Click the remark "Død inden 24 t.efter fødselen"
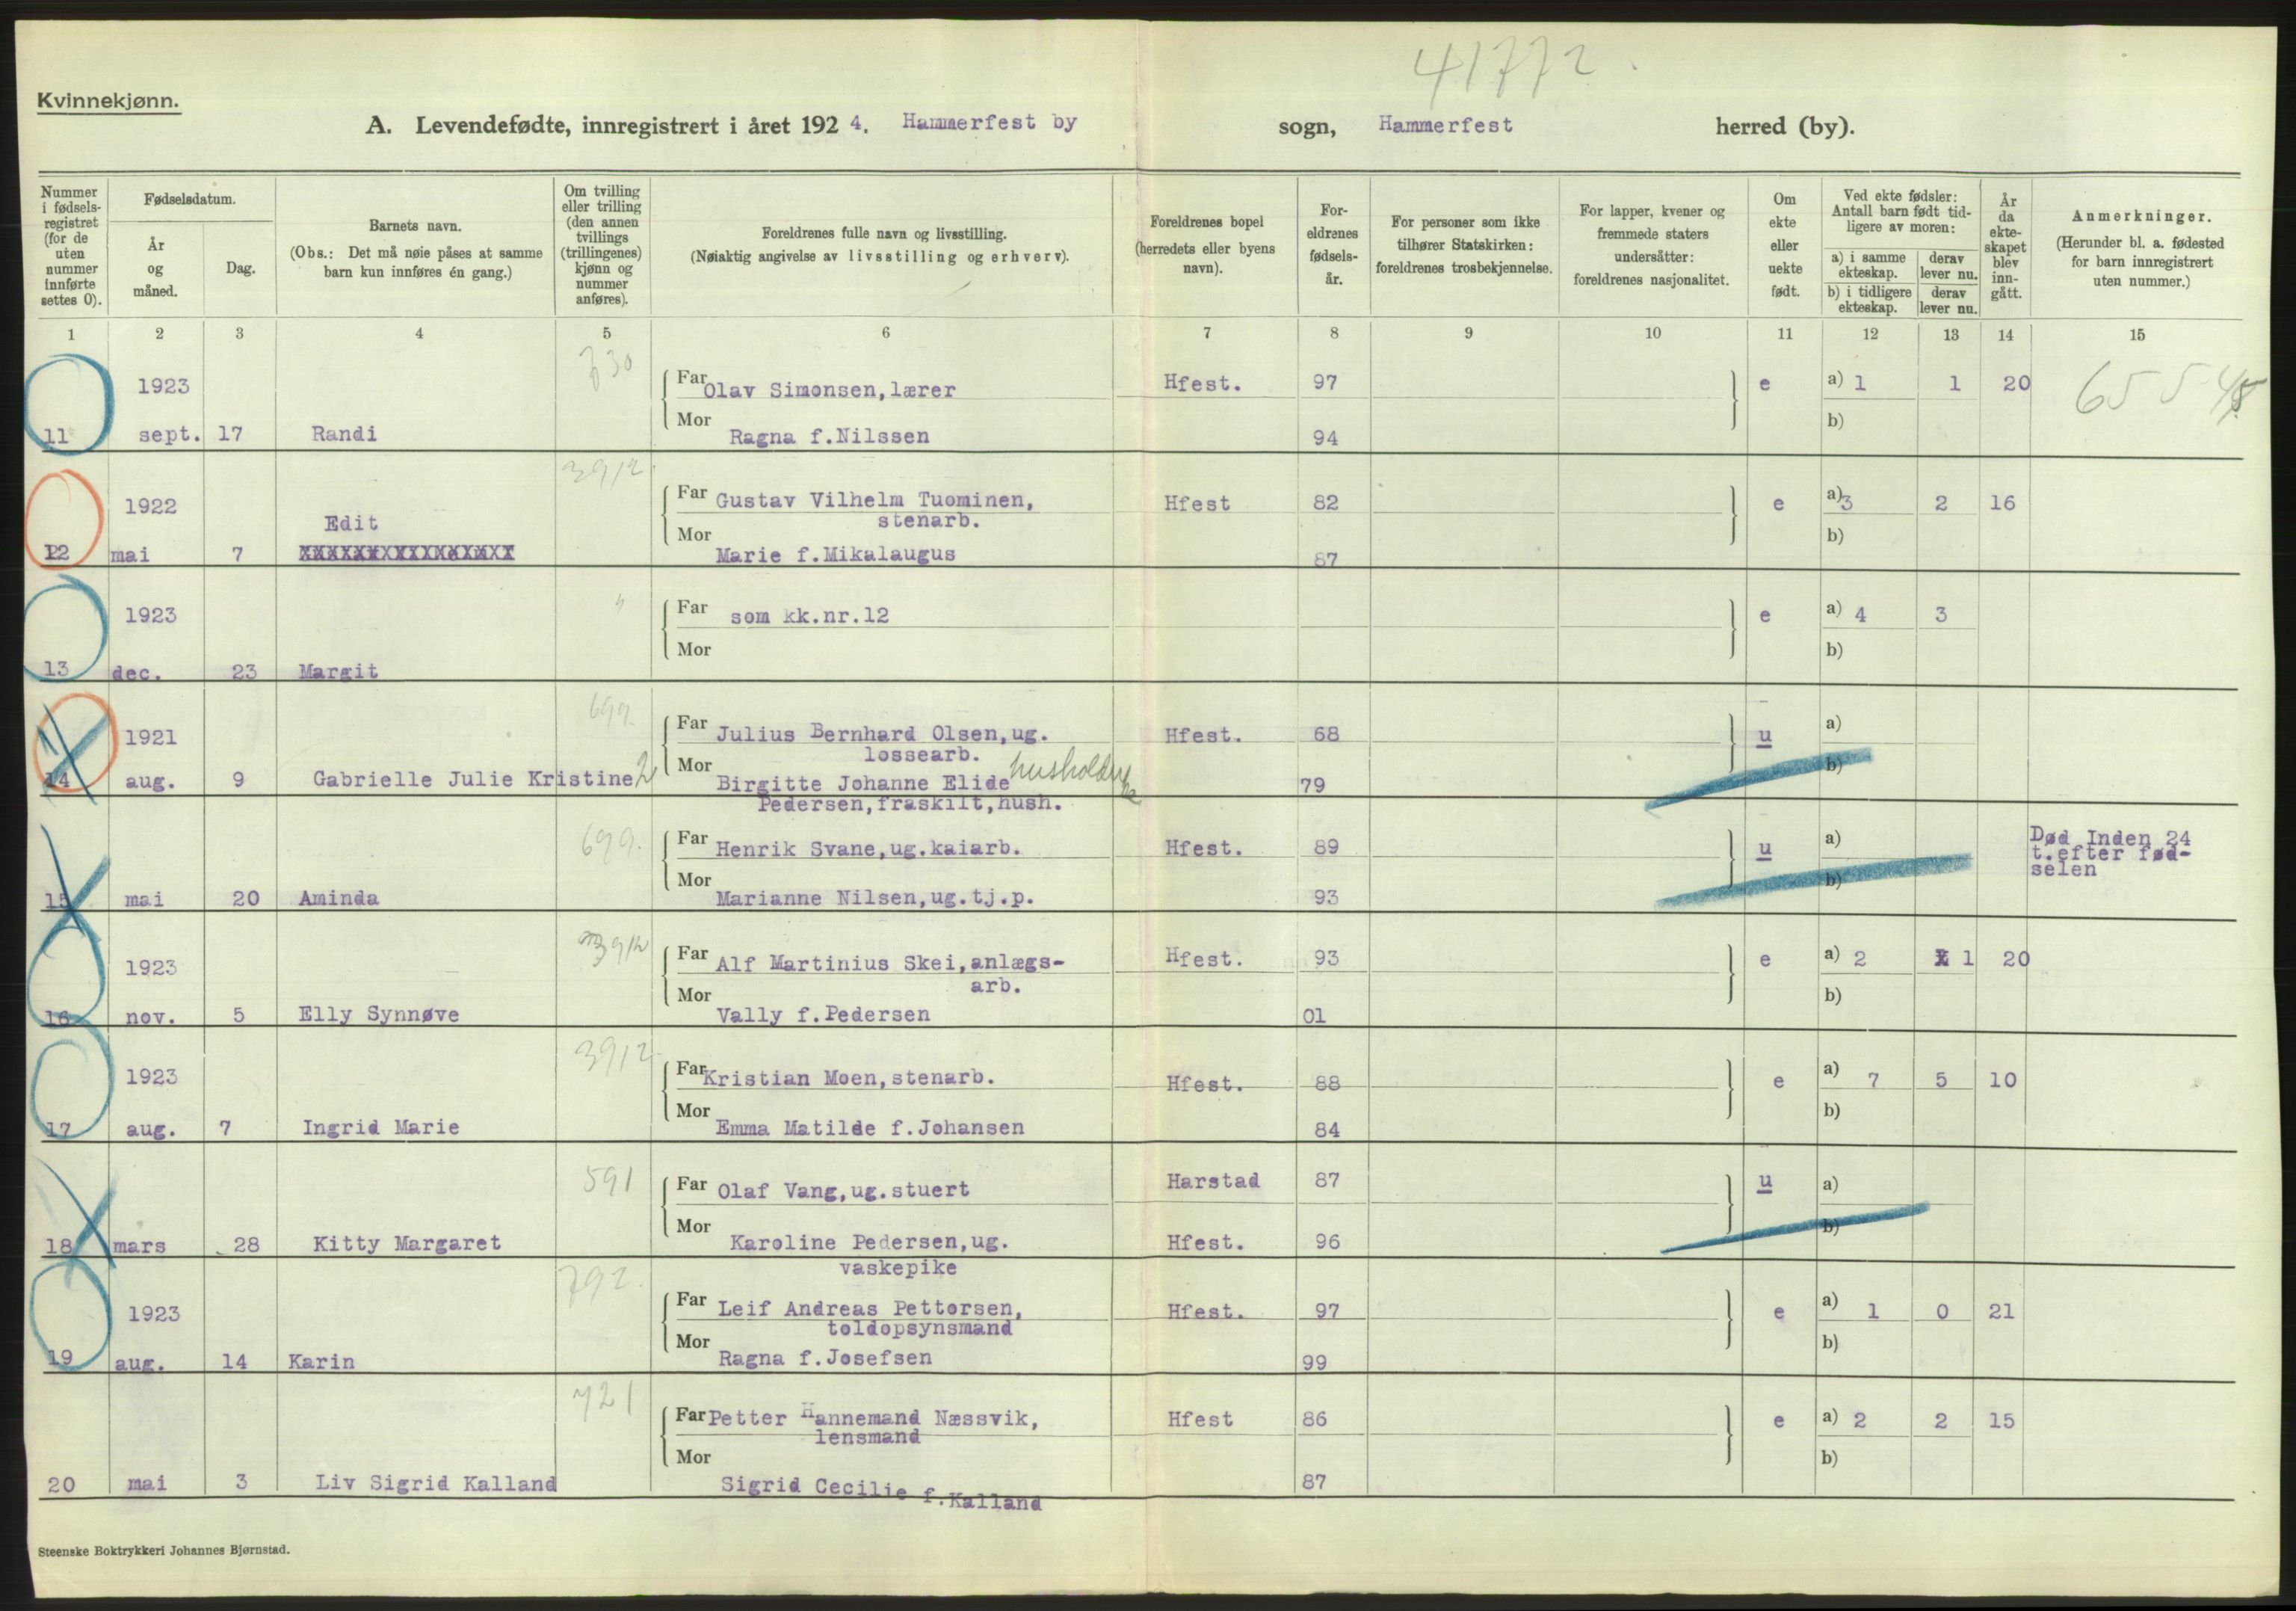Screen dimensions: 2296x1611 2111,852
